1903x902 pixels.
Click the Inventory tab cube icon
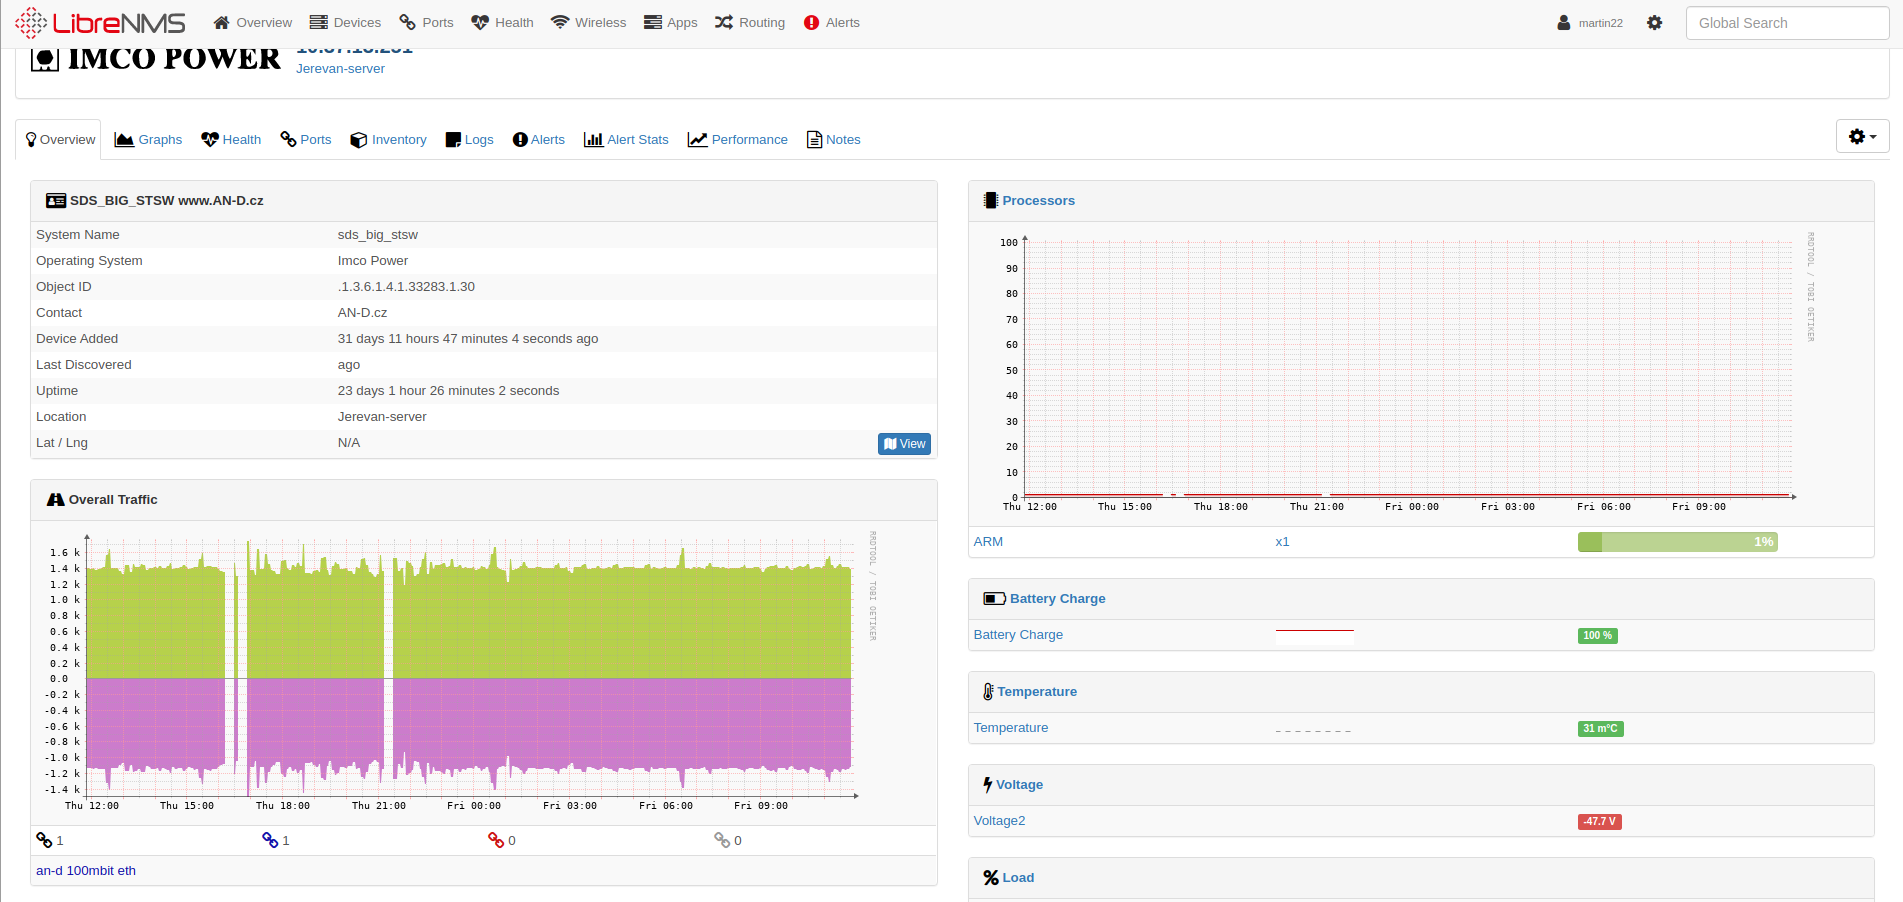359,140
